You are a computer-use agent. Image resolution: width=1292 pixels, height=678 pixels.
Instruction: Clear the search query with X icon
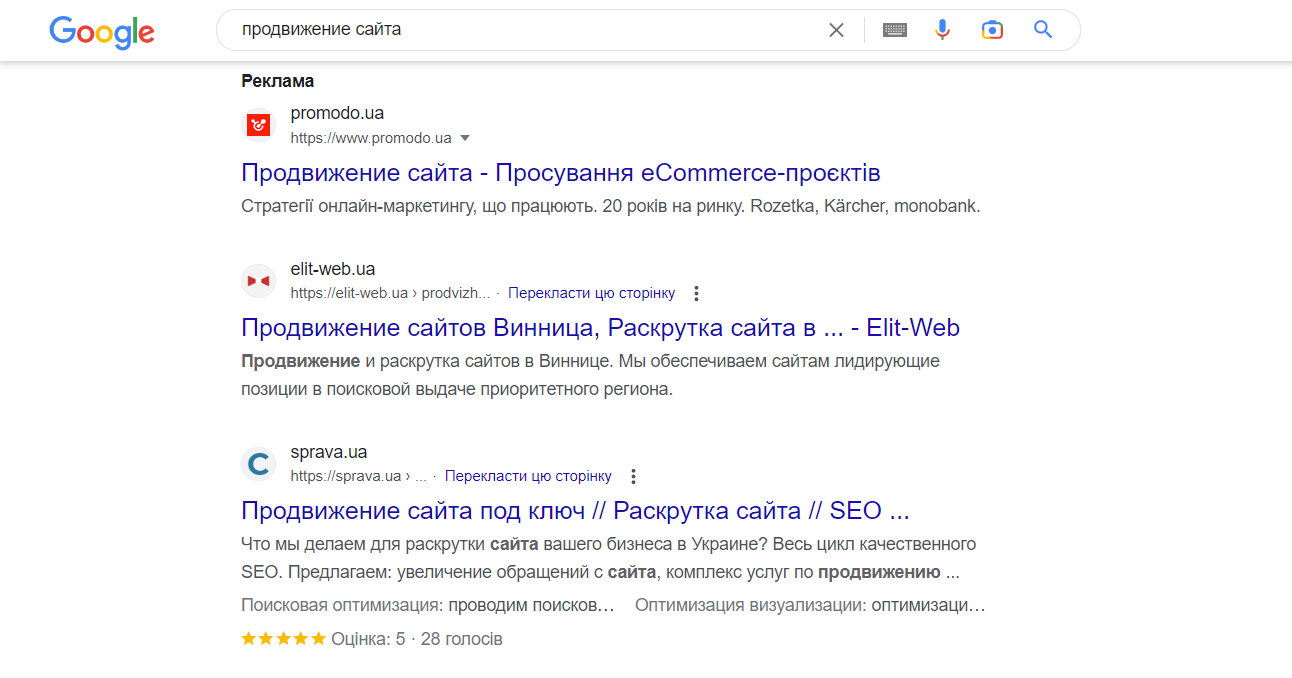point(836,30)
